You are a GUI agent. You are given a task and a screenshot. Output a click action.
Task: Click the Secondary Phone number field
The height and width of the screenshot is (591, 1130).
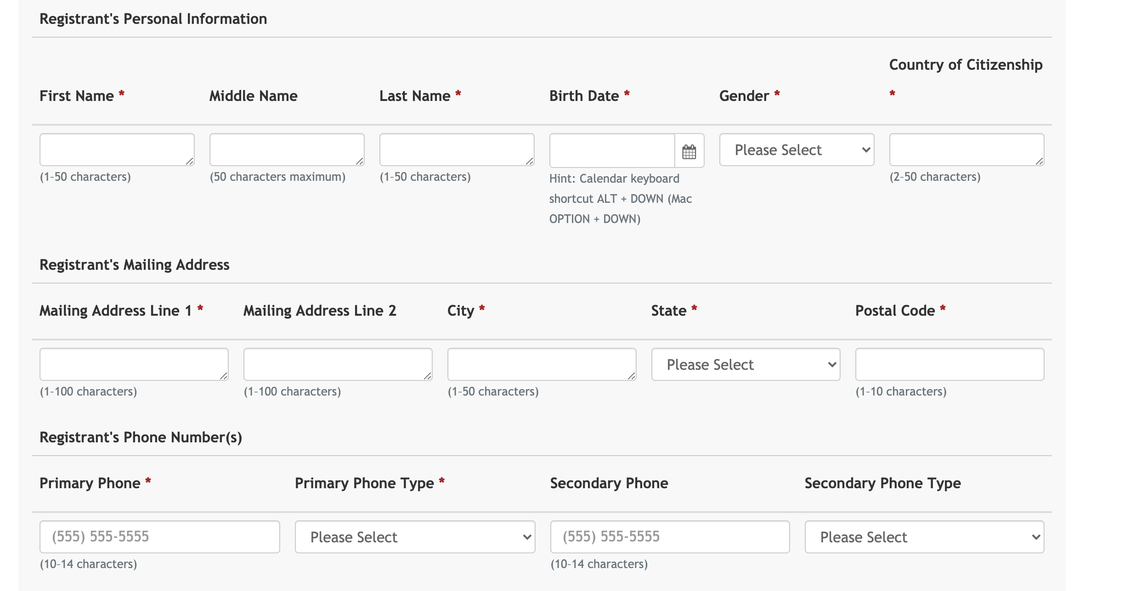tap(669, 537)
